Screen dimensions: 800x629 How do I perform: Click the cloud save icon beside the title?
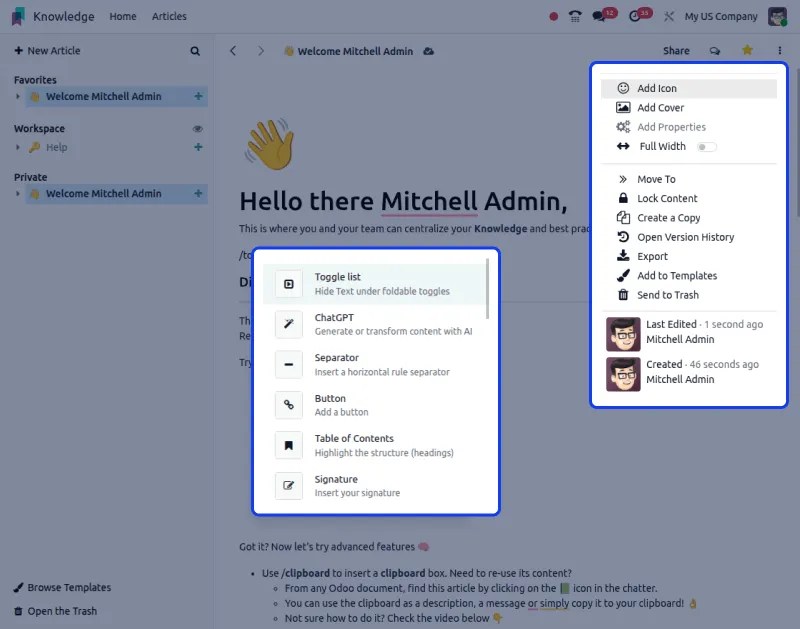click(429, 51)
